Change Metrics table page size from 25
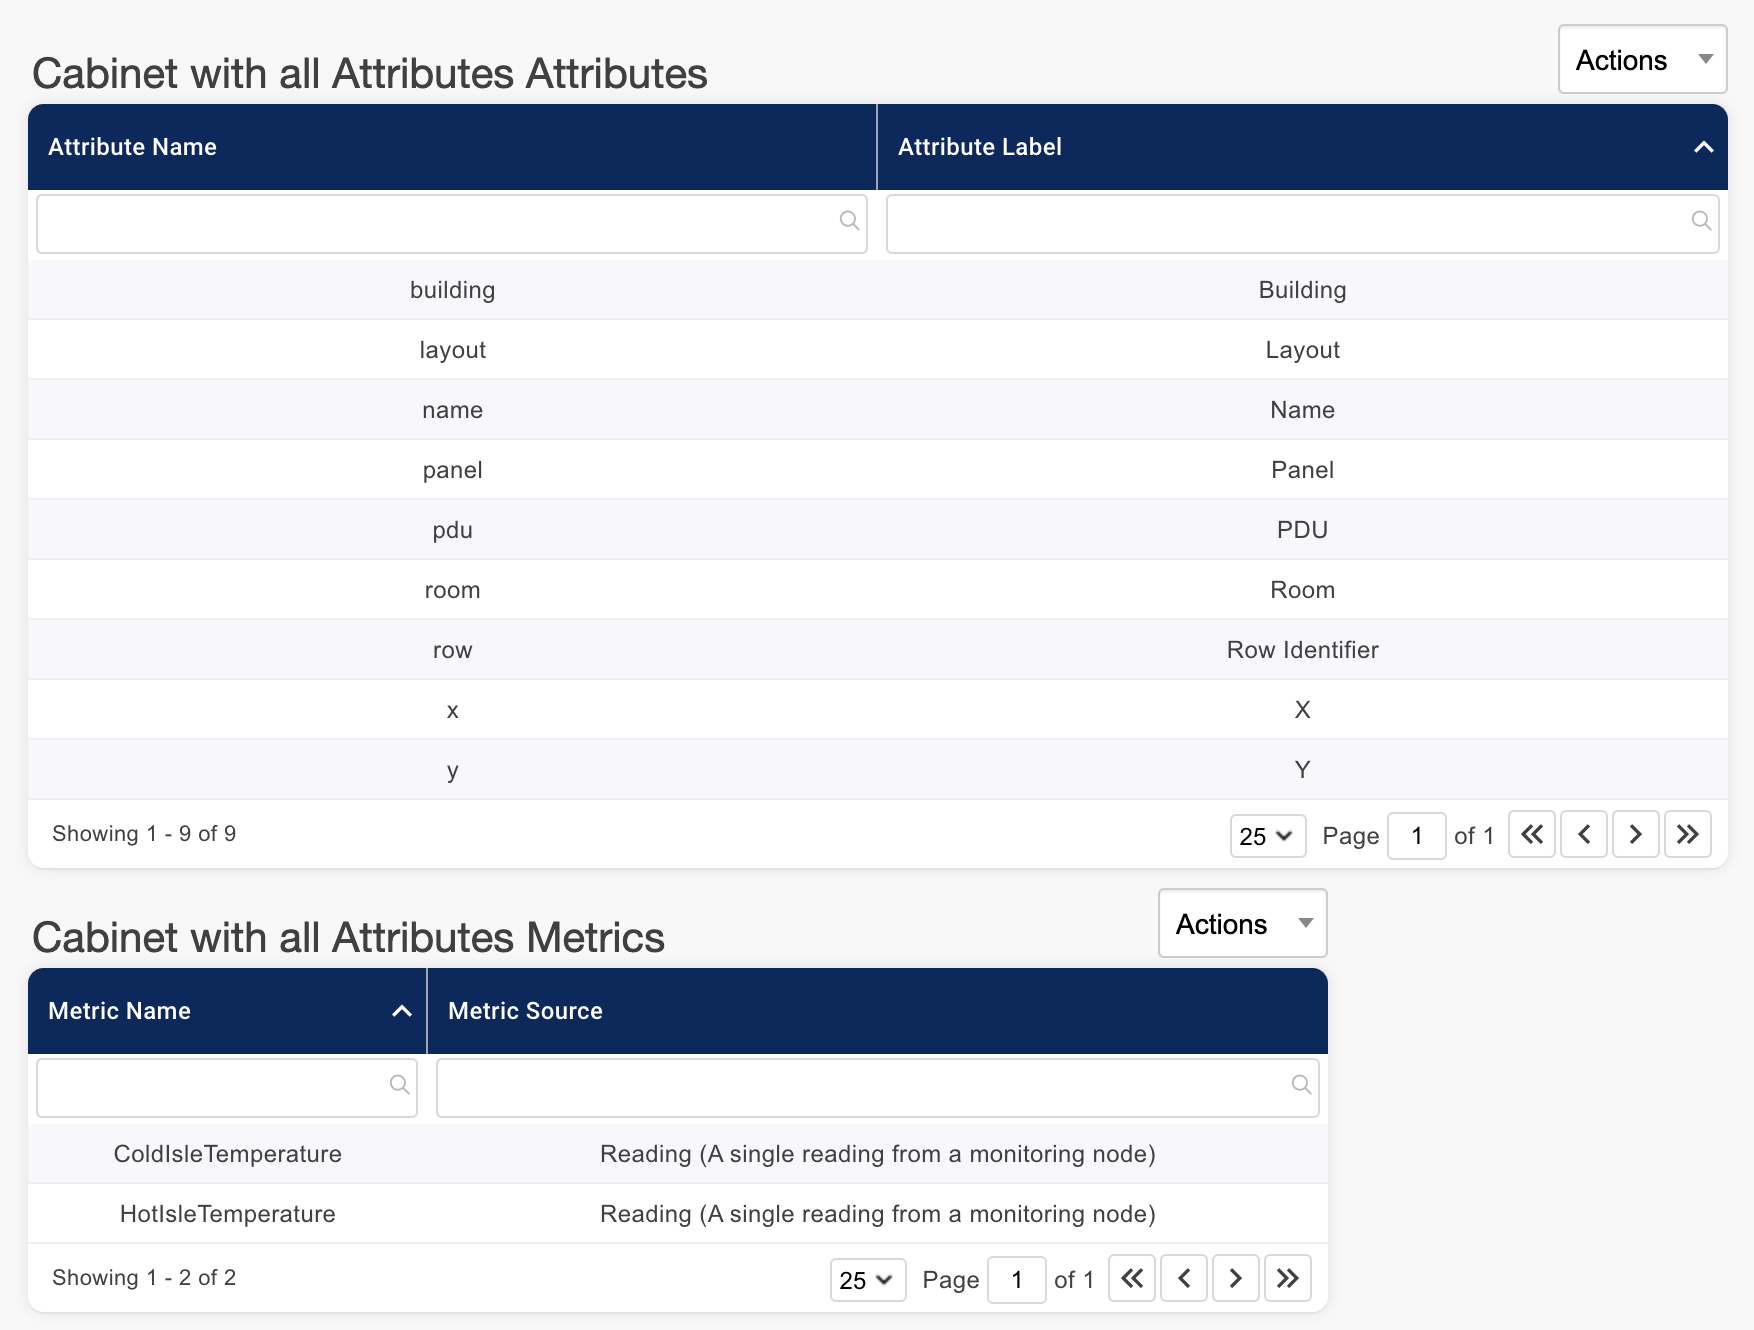Screen dimensions: 1754x1330 866,1280
